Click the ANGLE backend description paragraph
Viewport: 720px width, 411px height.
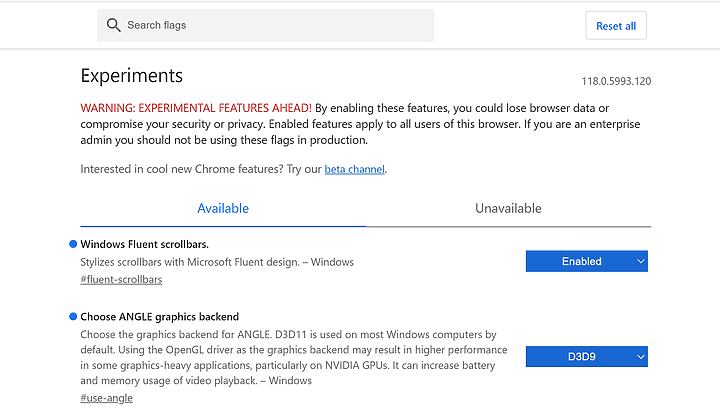(294, 358)
